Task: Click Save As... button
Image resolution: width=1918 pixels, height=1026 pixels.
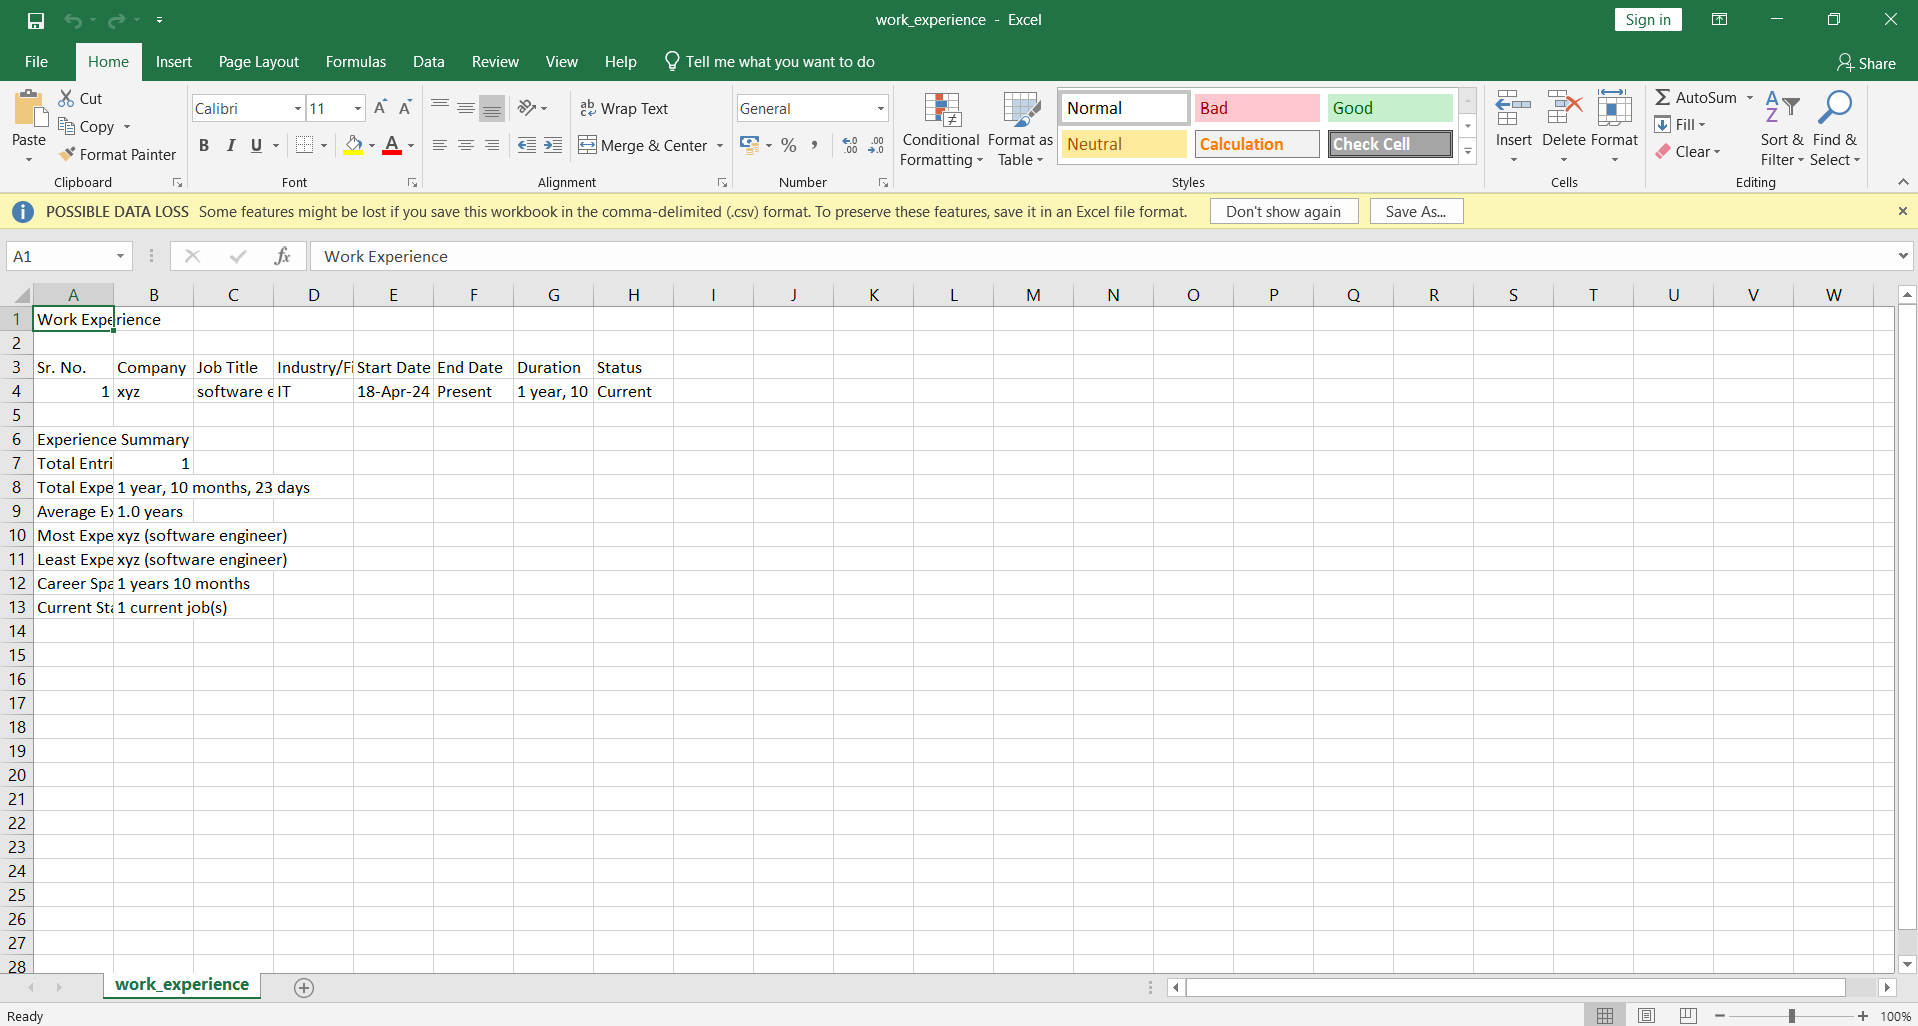Action: (1416, 212)
